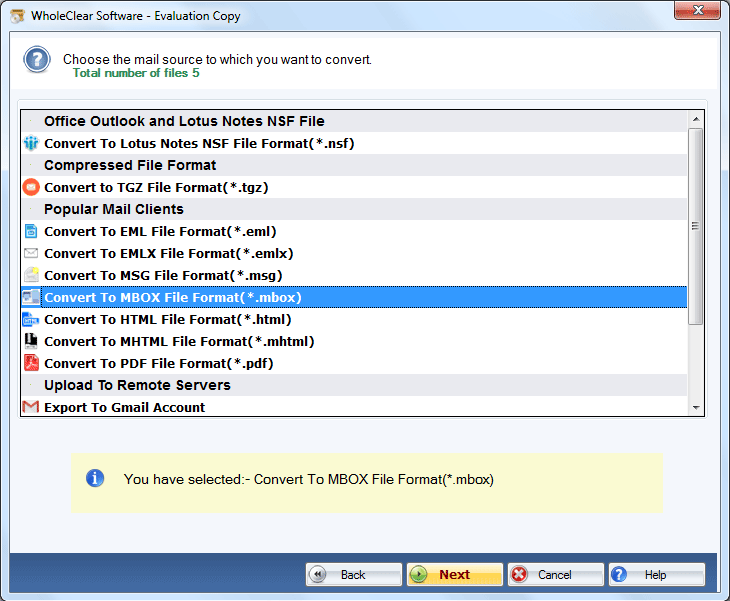Select Convert To Lotus Notes NSF File Format
The height and width of the screenshot is (601, 730).
[x=354, y=143]
